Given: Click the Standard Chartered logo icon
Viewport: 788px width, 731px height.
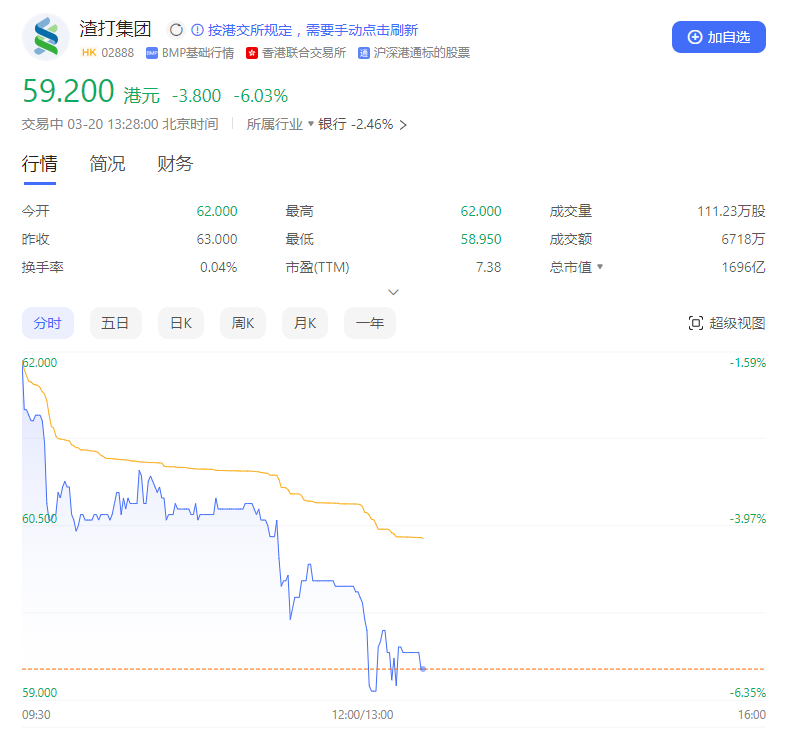Looking at the screenshot, I should [46, 37].
